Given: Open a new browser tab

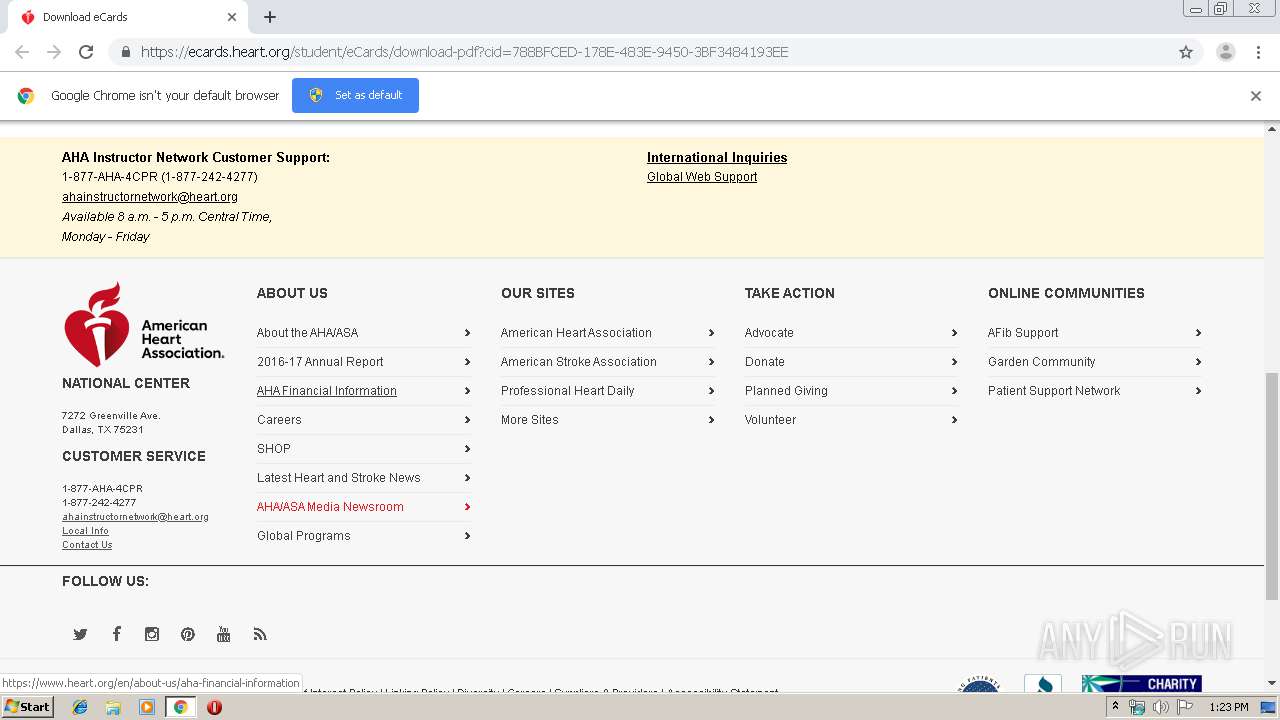Looking at the screenshot, I should [270, 17].
